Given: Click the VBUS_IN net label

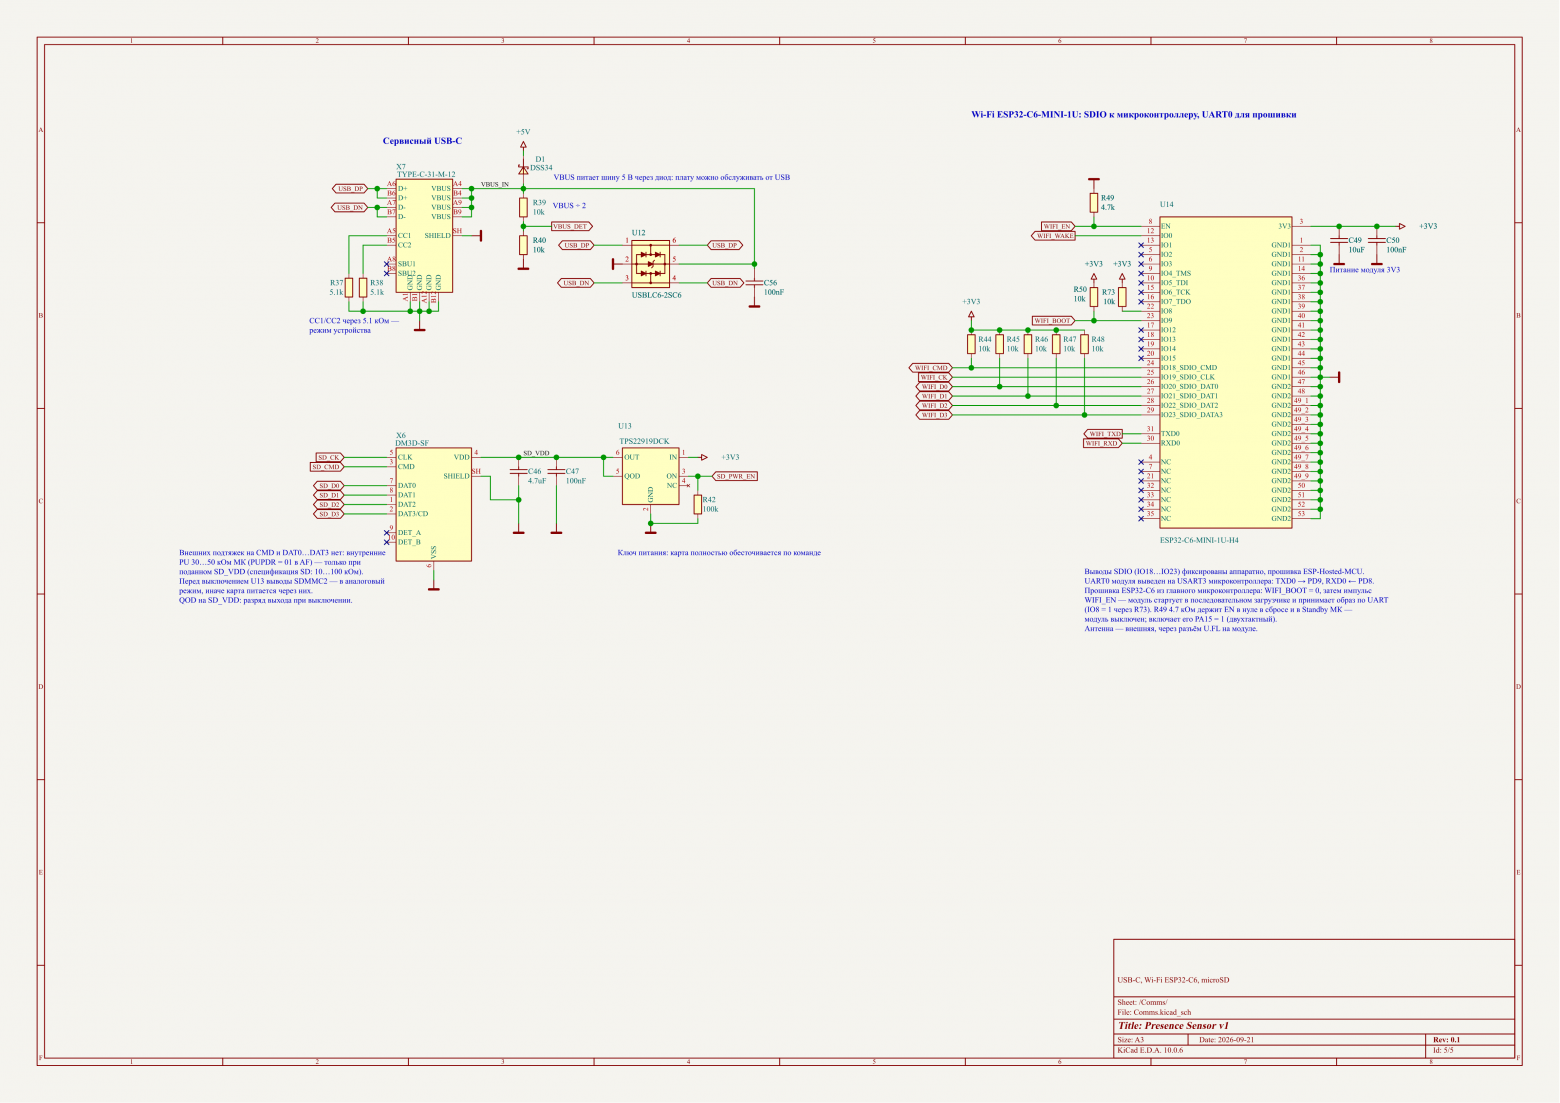Looking at the screenshot, I should click(x=495, y=185).
